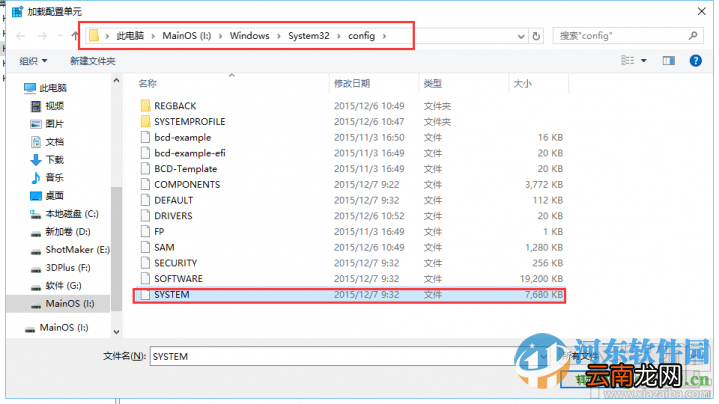Open 软件 (G:) drive
This screenshot has width=719, height=404.
(x=56, y=286)
